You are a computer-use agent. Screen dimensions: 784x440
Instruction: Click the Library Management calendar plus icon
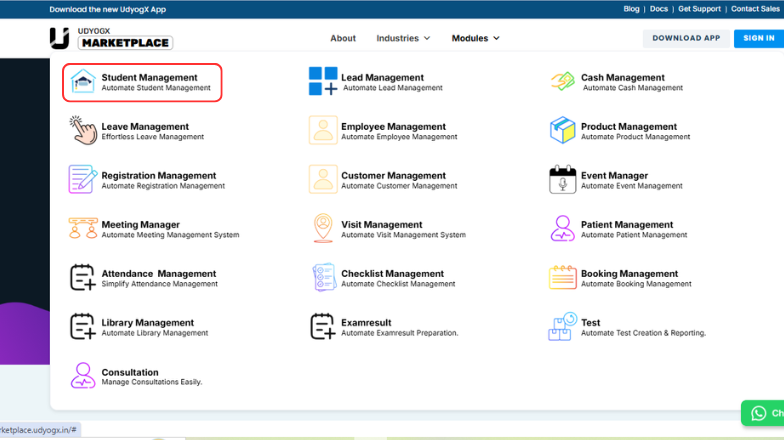click(83, 326)
